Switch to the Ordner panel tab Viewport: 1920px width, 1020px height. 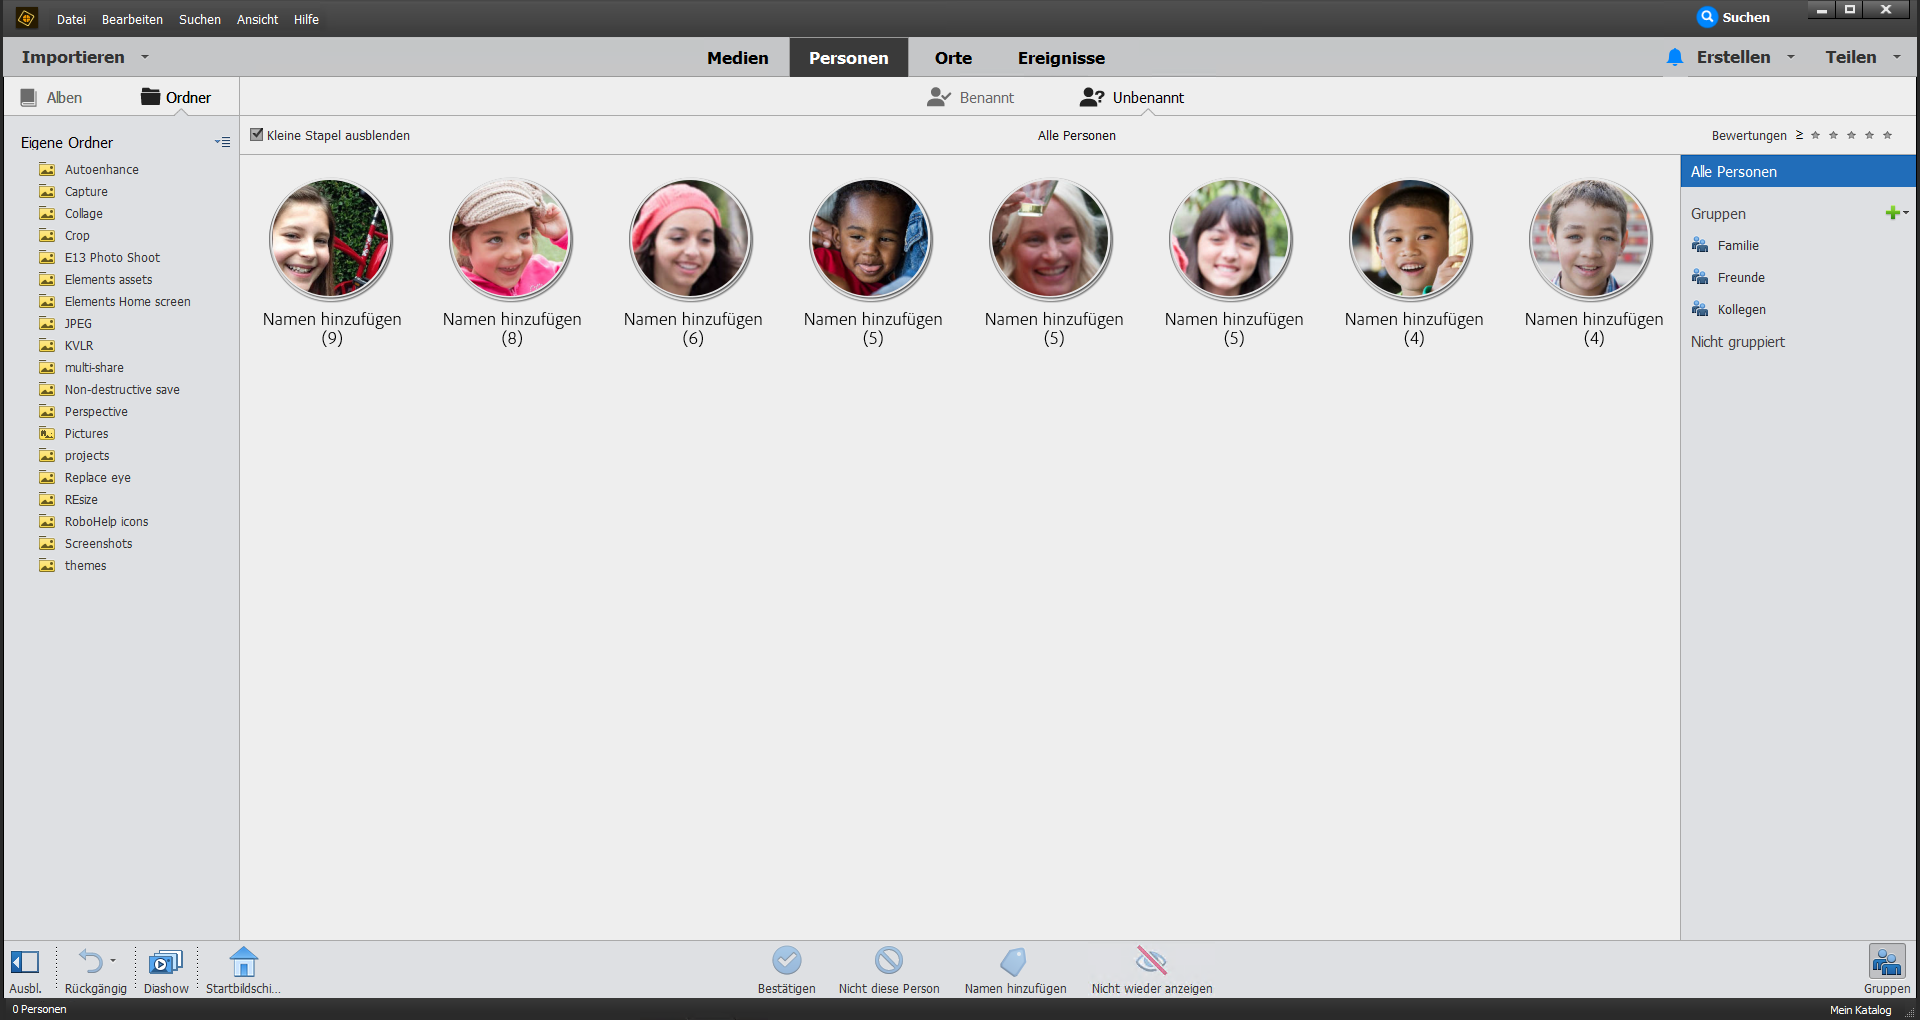click(x=176, y=97)
